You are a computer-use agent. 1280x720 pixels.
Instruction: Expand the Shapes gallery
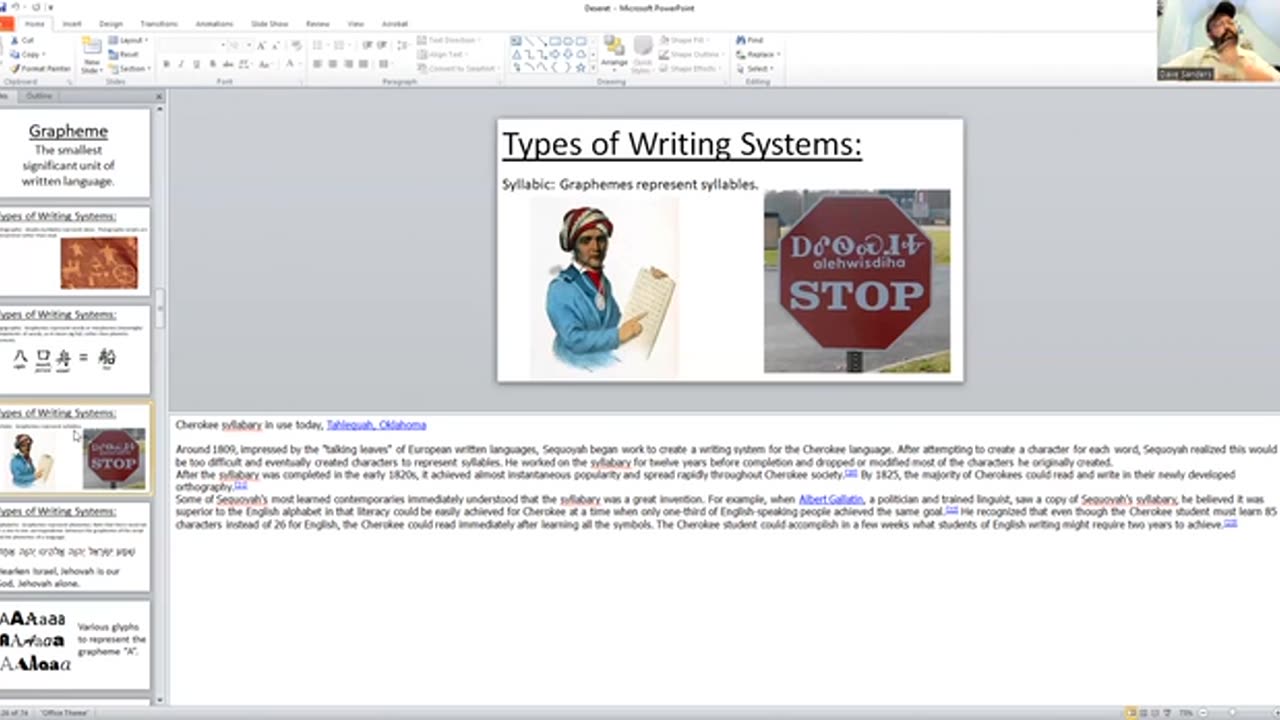click(593, 68)
